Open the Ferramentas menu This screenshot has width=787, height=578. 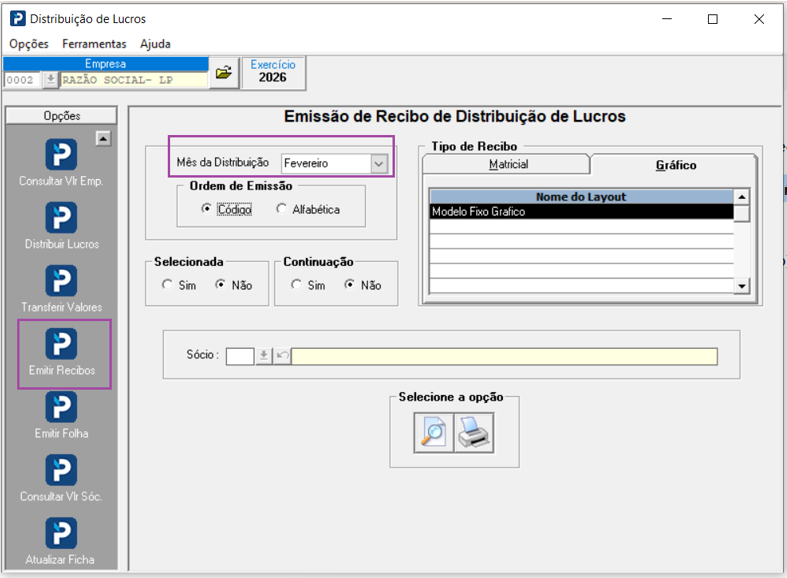tap(94, 44)
